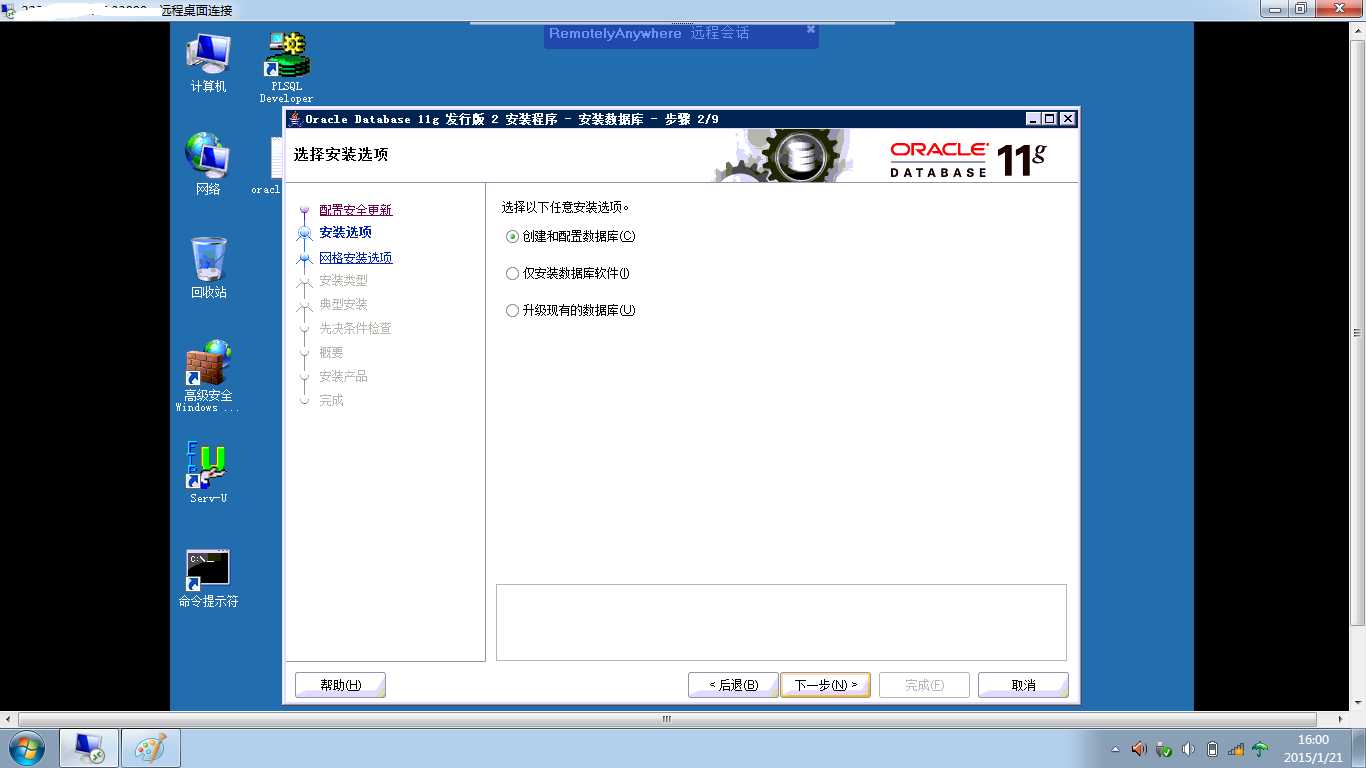The width and height of the screenshot is (1366, 768).
Task: Click remote desktop scrollbar right arrow
Action: [x=1342, y=719]
